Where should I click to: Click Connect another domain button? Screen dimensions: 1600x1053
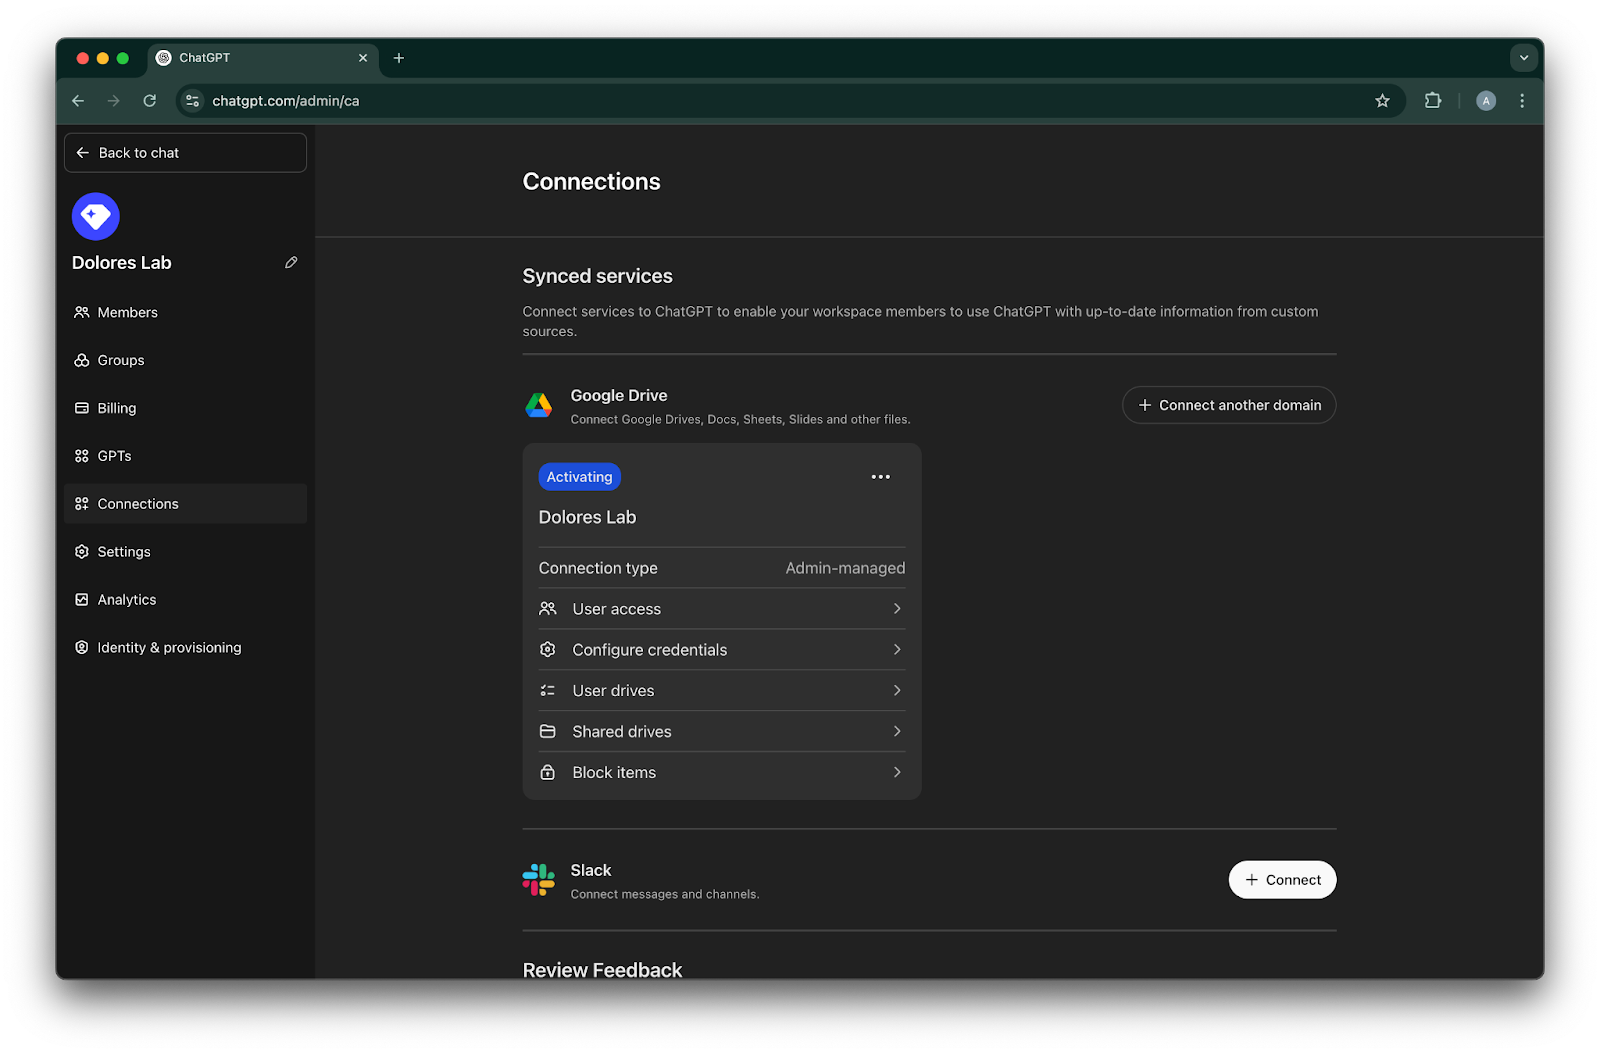tap(1229, 405)
